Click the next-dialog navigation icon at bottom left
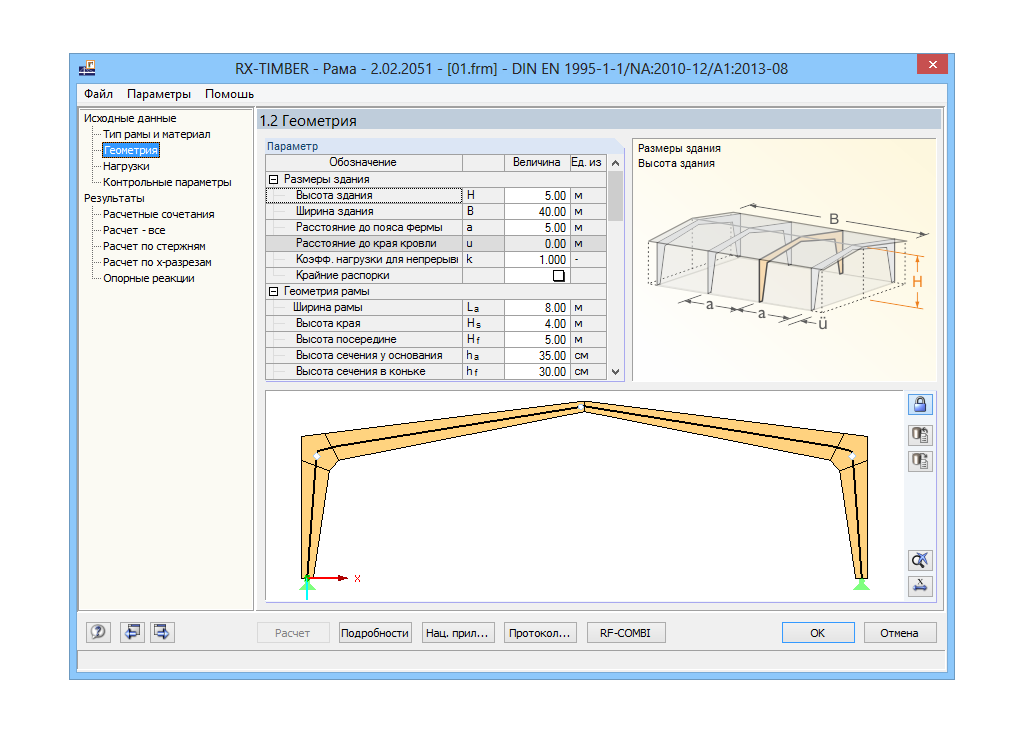This screenshot has width=1024, height=733. (162, 632)
